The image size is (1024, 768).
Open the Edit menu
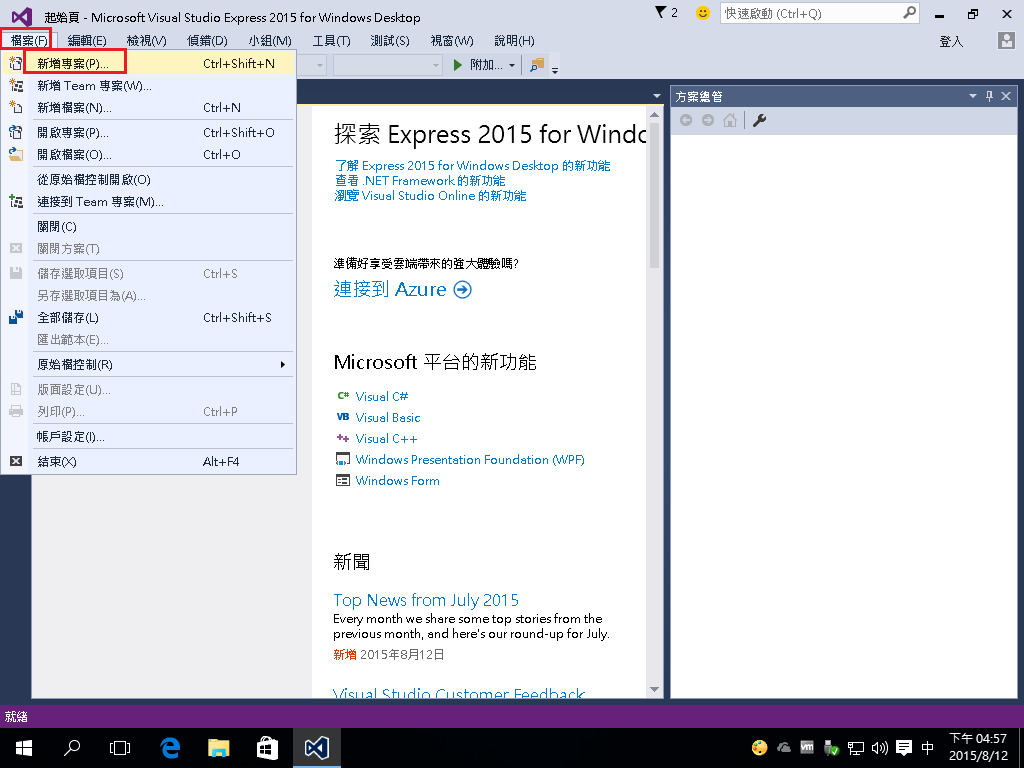[x=87, y=40]
